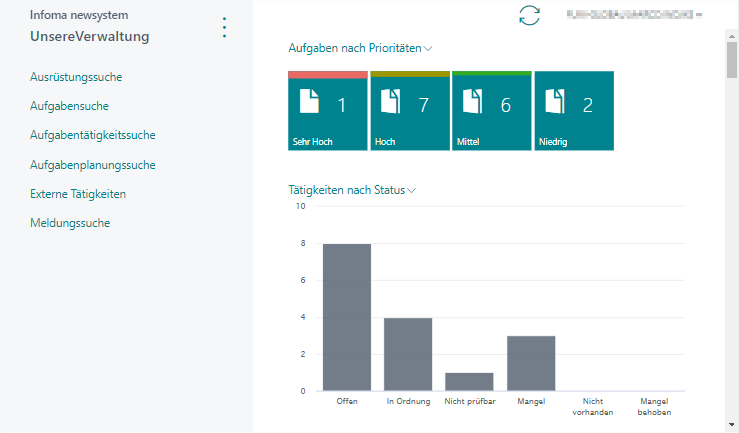Click document icon on Sehr Hoch tile
The width and height of the screenshot is (739, 433).
[x=311, y=102]
